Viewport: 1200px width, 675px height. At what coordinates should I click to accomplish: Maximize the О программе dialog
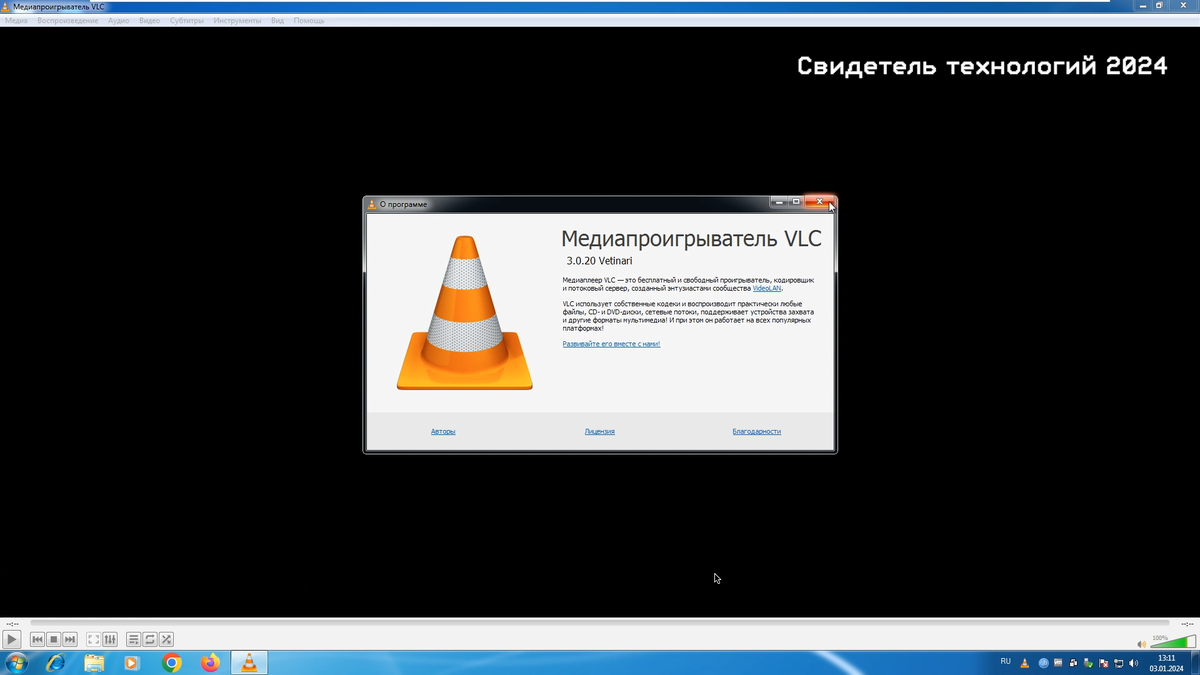click(796, 202)
